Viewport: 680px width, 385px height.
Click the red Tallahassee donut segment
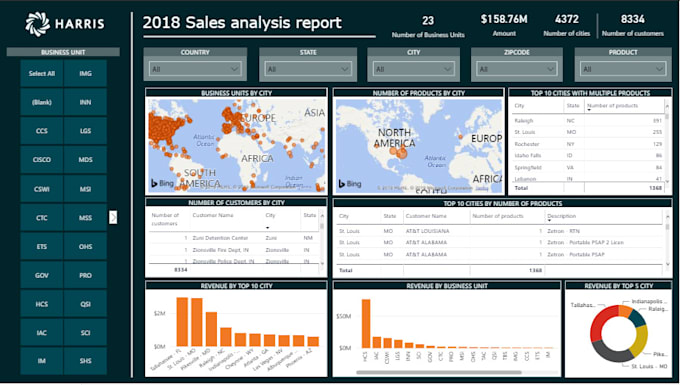(601, 322)
